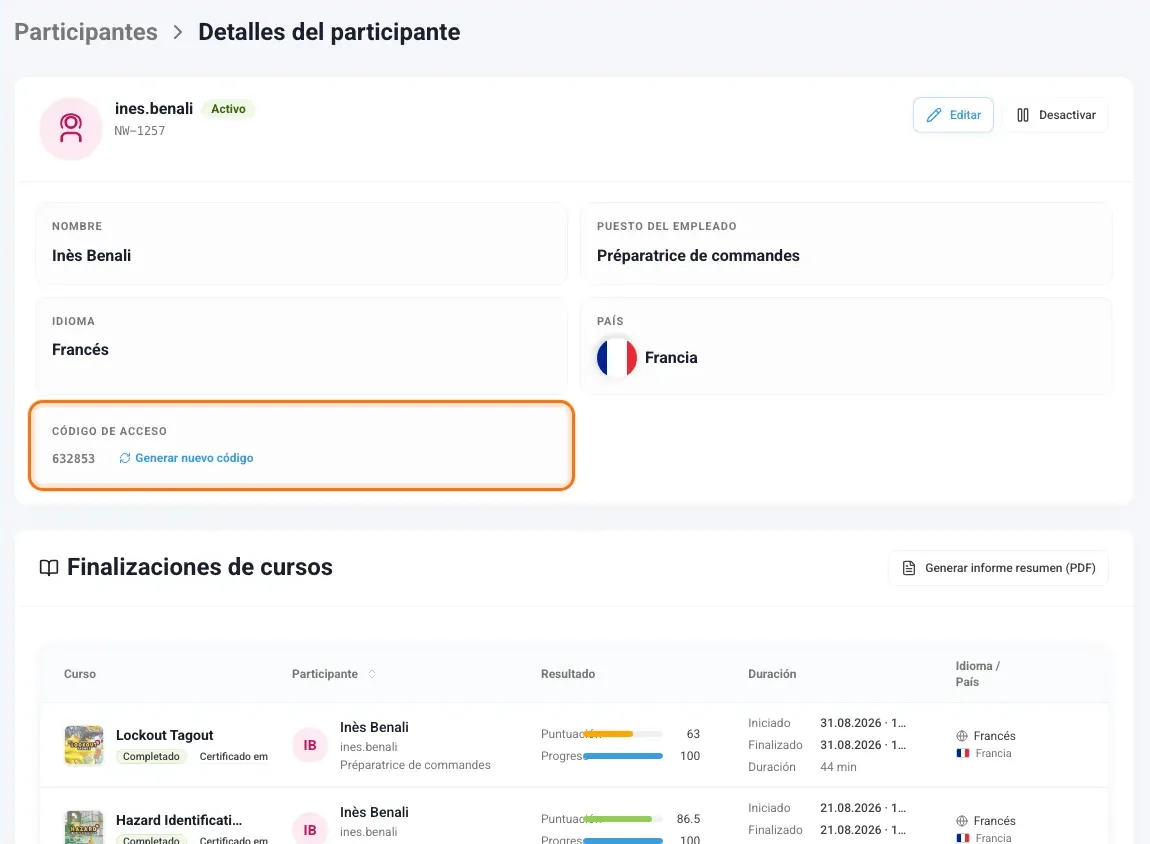Screen dimensions: 1150x844
Task: Click the Inès Benali name value
Action: pyautogui.click(x=92, y=256)
